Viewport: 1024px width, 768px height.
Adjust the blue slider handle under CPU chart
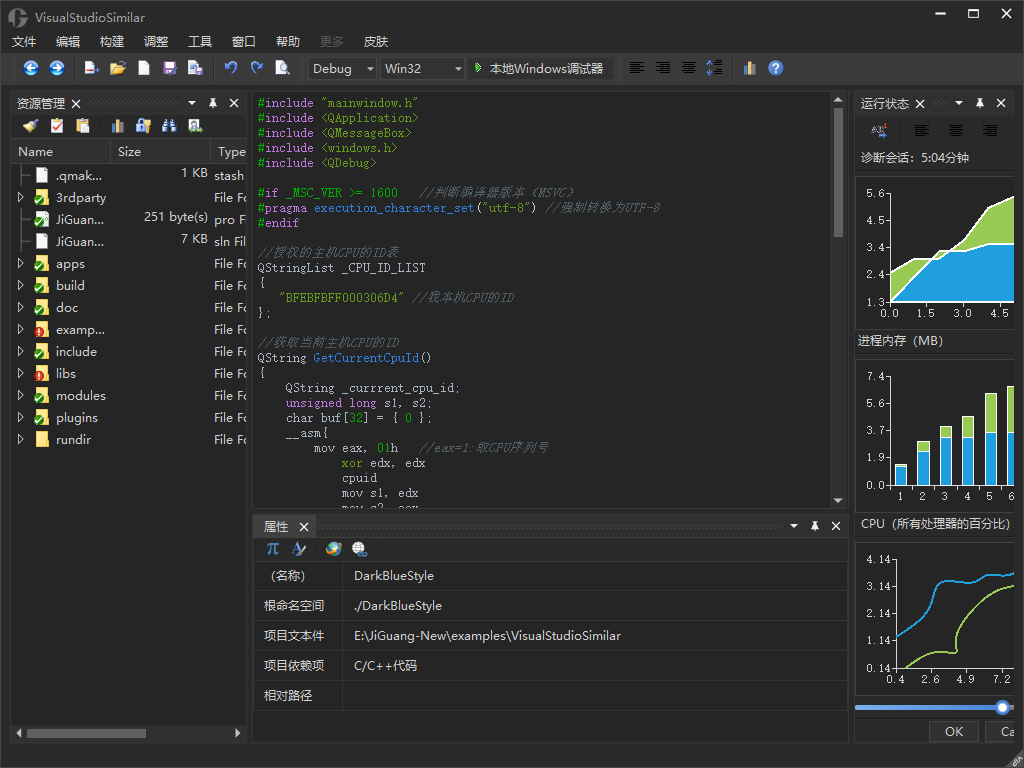(x=1002, y=707)
